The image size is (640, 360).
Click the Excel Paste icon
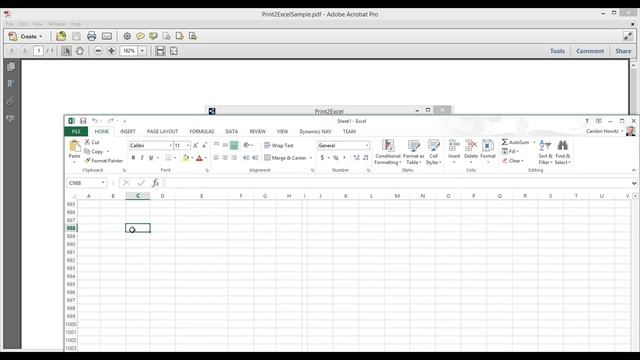point(74,146)
